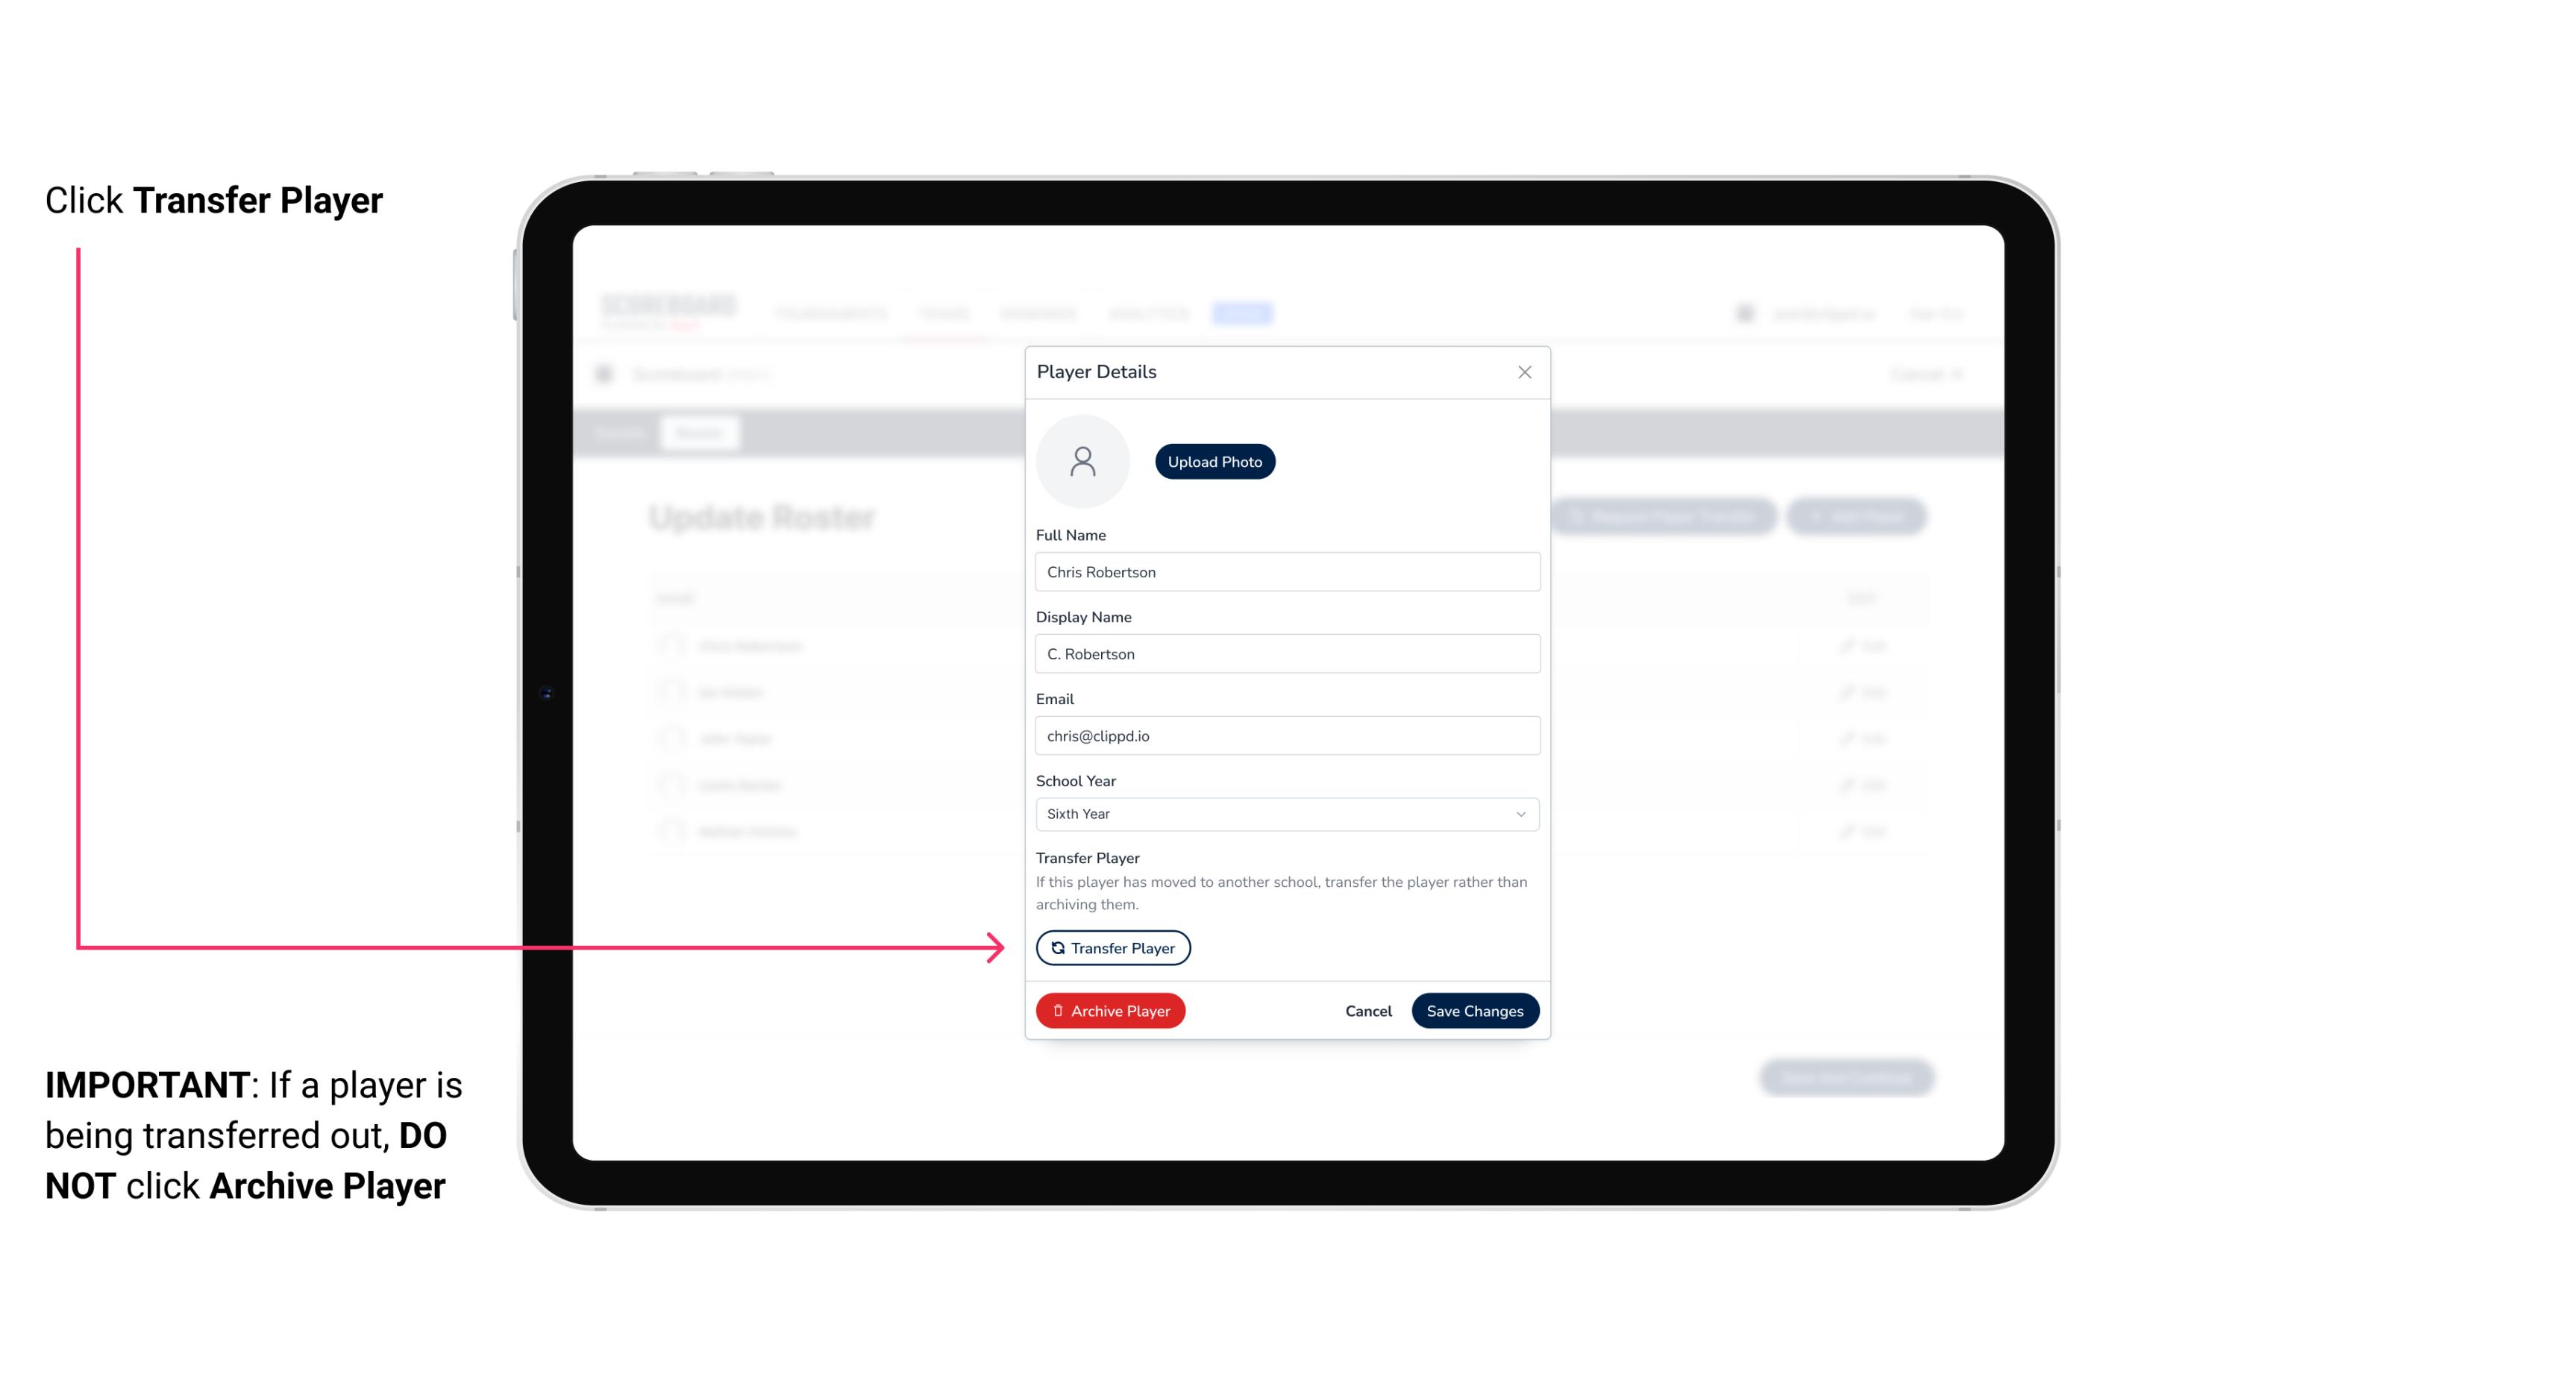Click the Email input field
Image resolution: width=2576 pixels, height=1386 pixels.
1285,734
